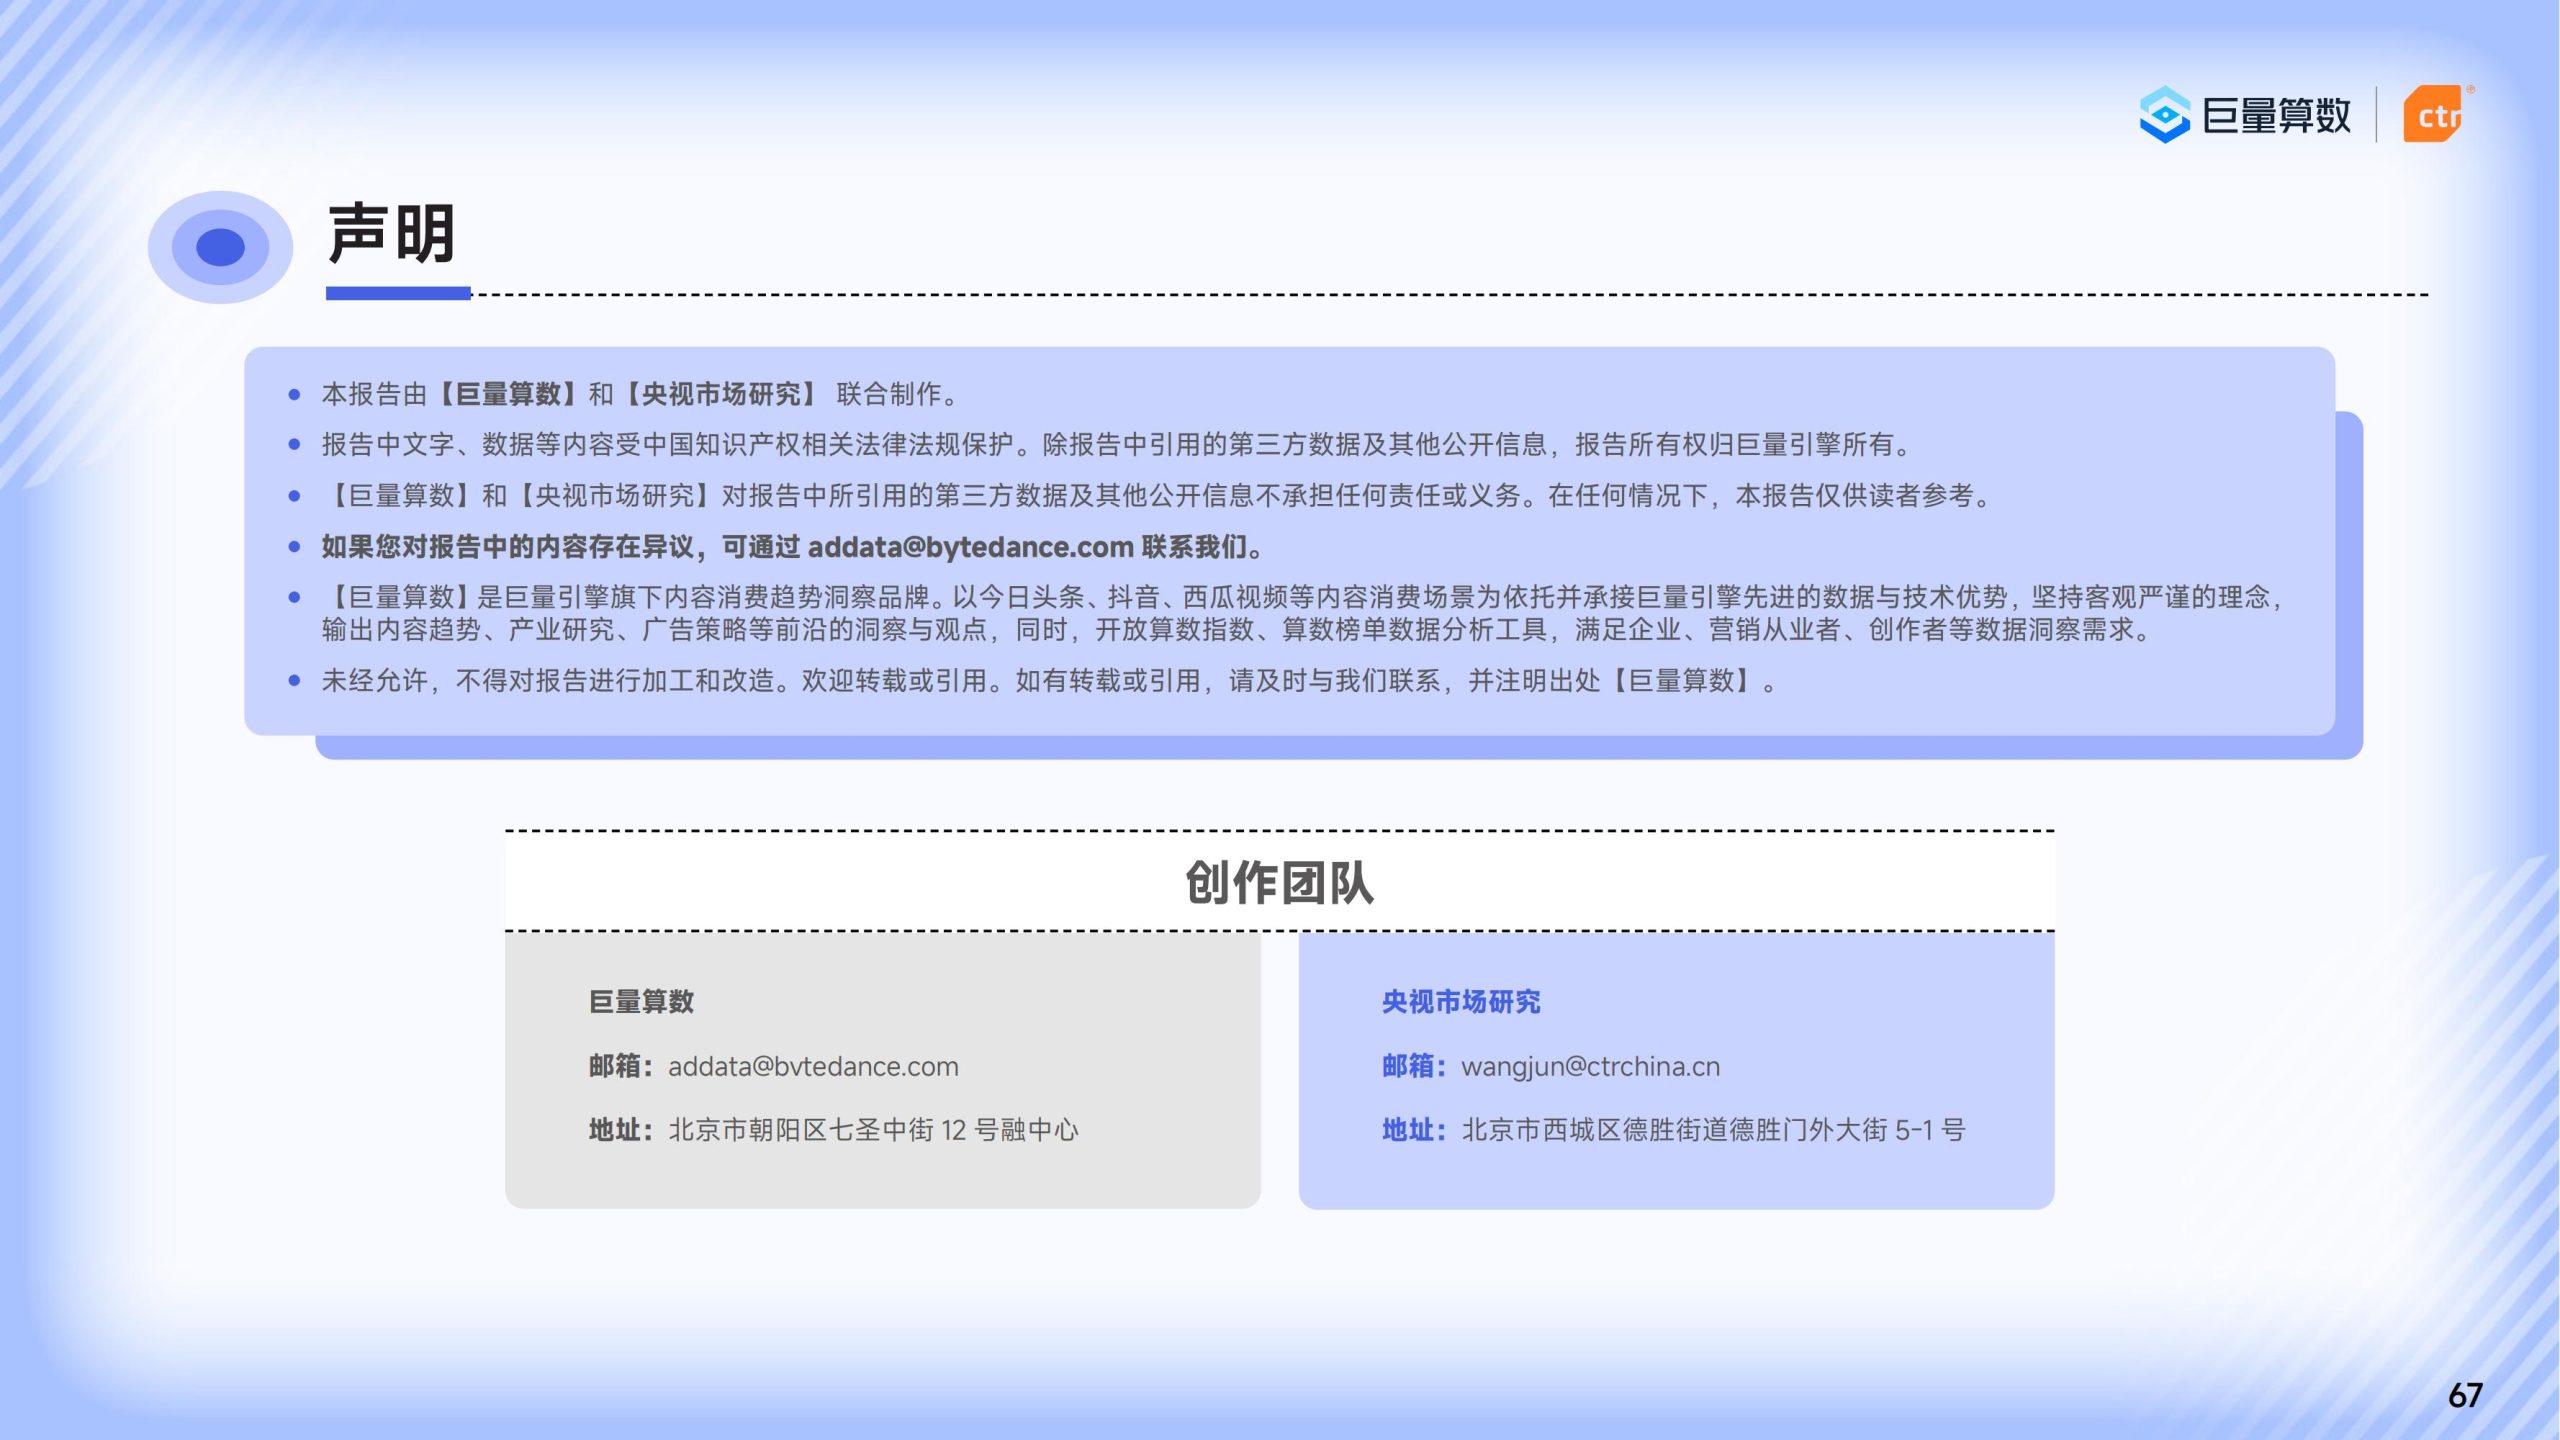Click the 声明 heading text
2560x1440 pixels.
(392, 234)
